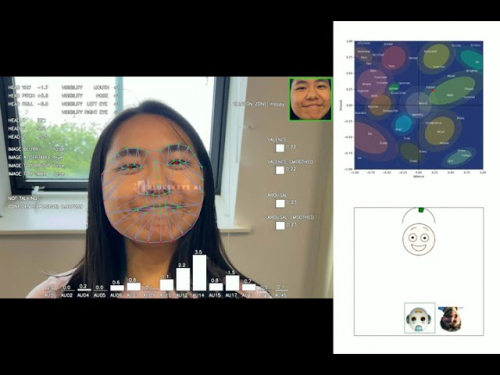Screen dimensions: 500x375
Task: Click the white box under VALENCE SMOOTHED
Action: coord(280,170)
